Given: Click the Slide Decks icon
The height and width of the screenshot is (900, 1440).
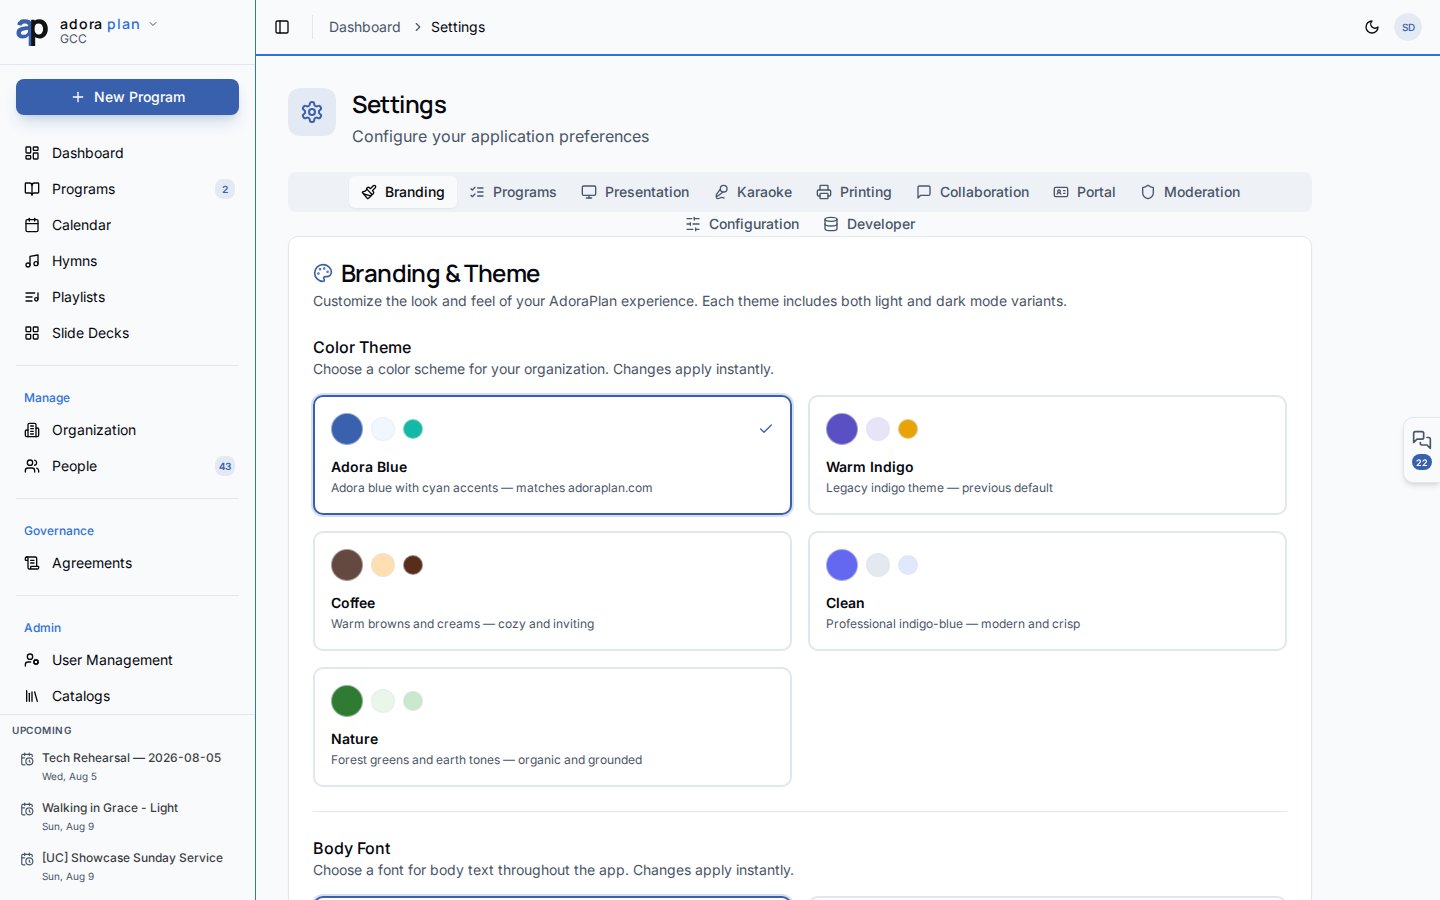Looking at the screenshot, I should pos(32,333).
